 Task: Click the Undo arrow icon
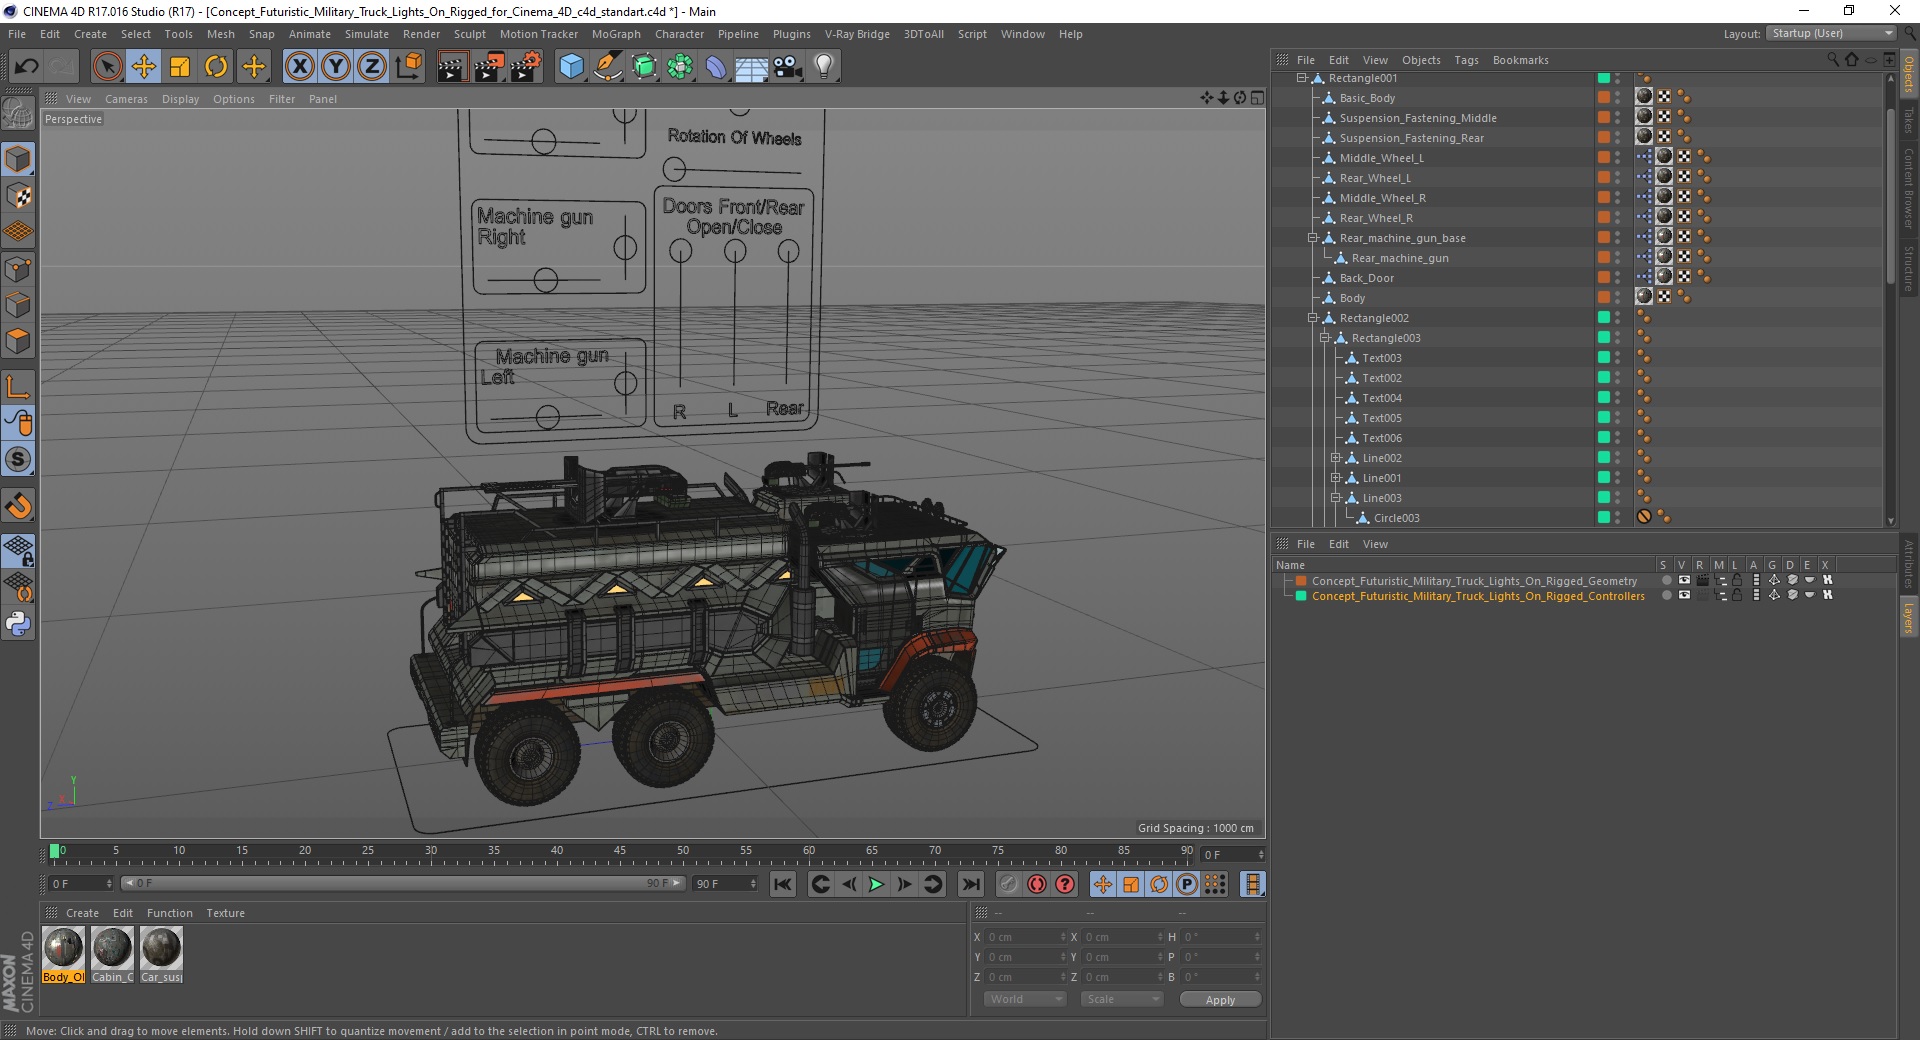point(27,67)
